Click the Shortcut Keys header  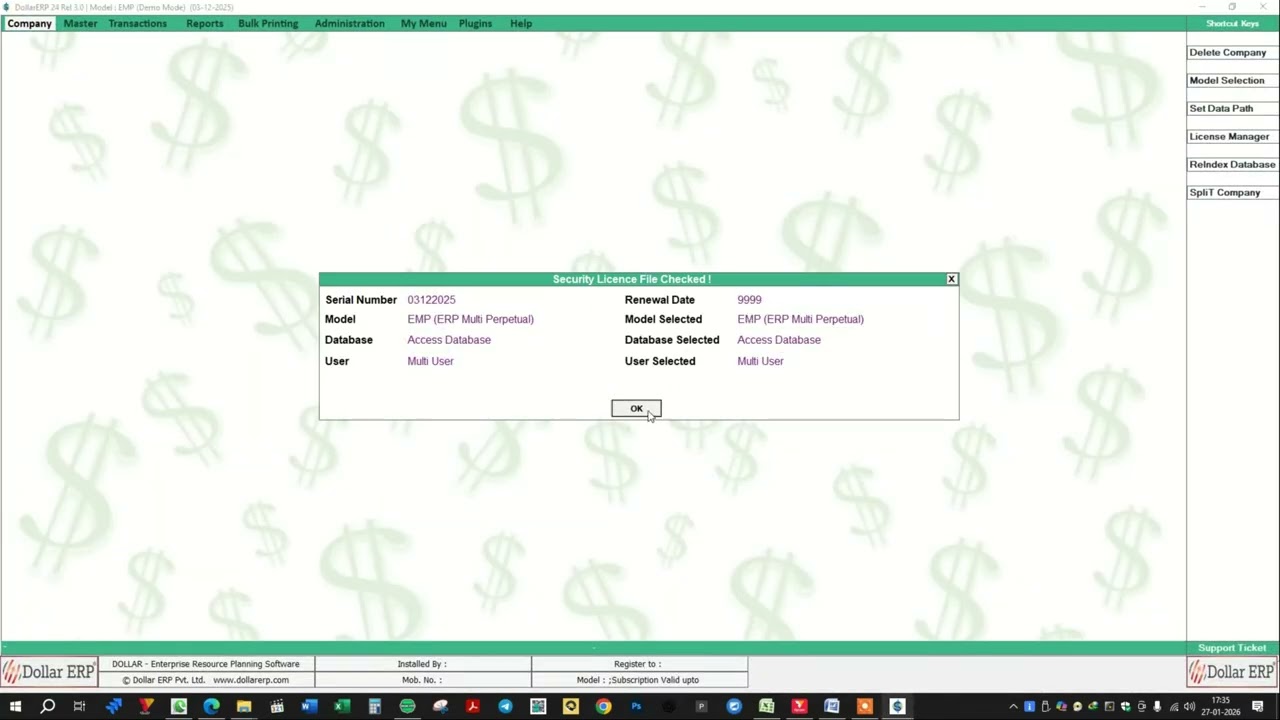[1232, 23]
